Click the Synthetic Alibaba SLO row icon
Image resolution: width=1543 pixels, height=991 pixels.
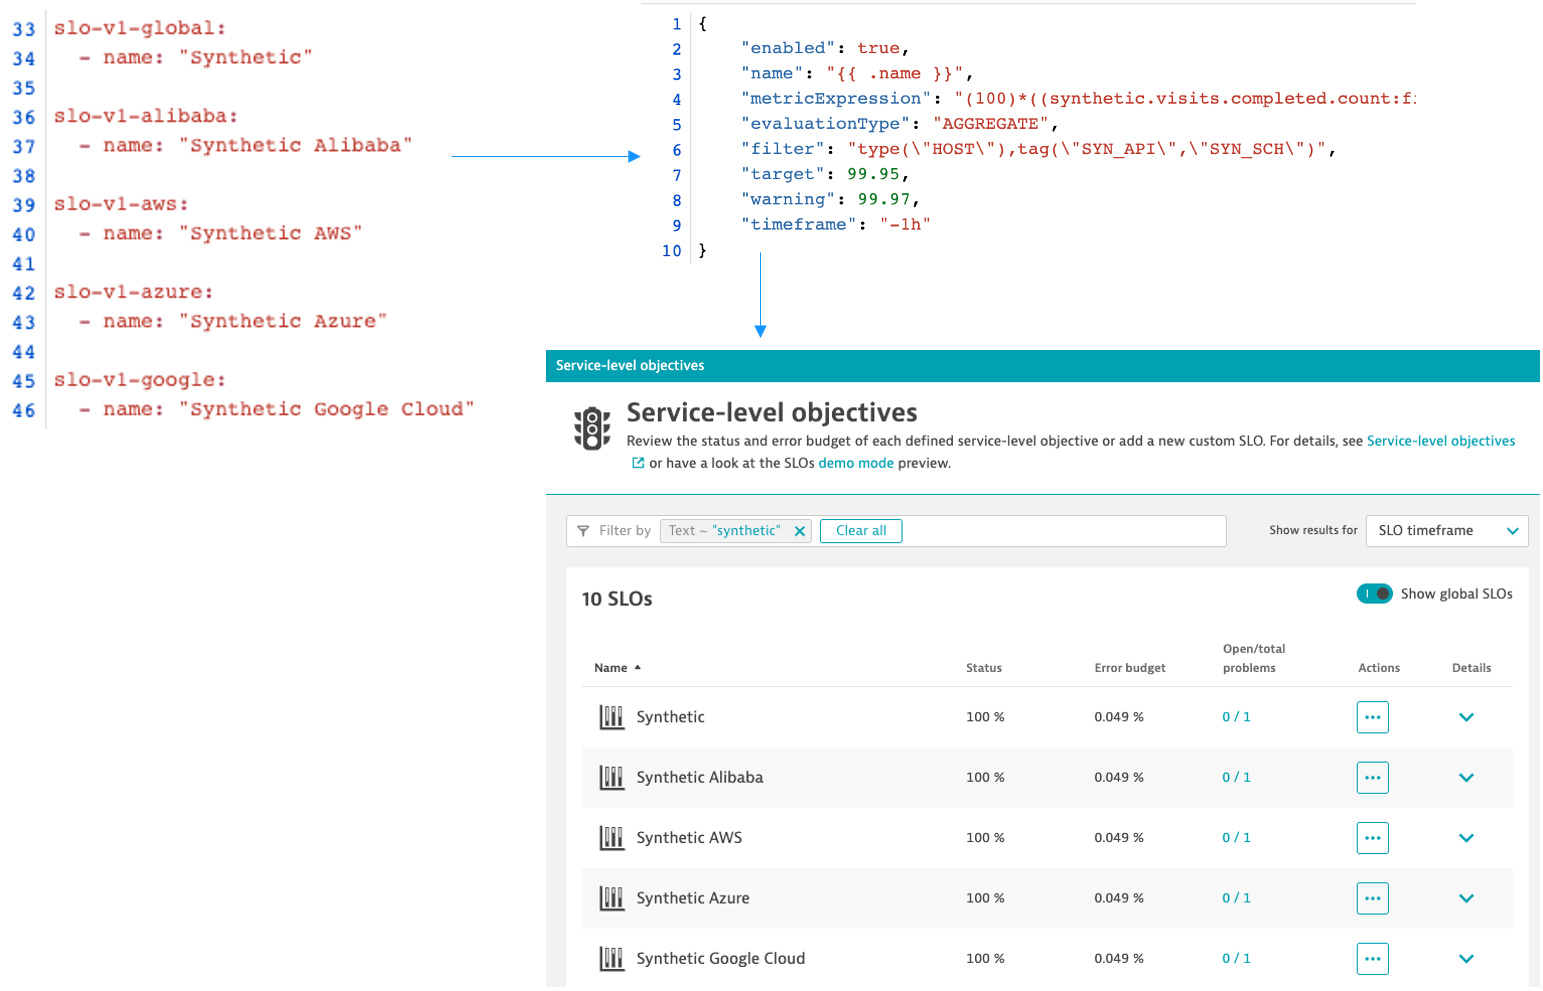point(611,778)
